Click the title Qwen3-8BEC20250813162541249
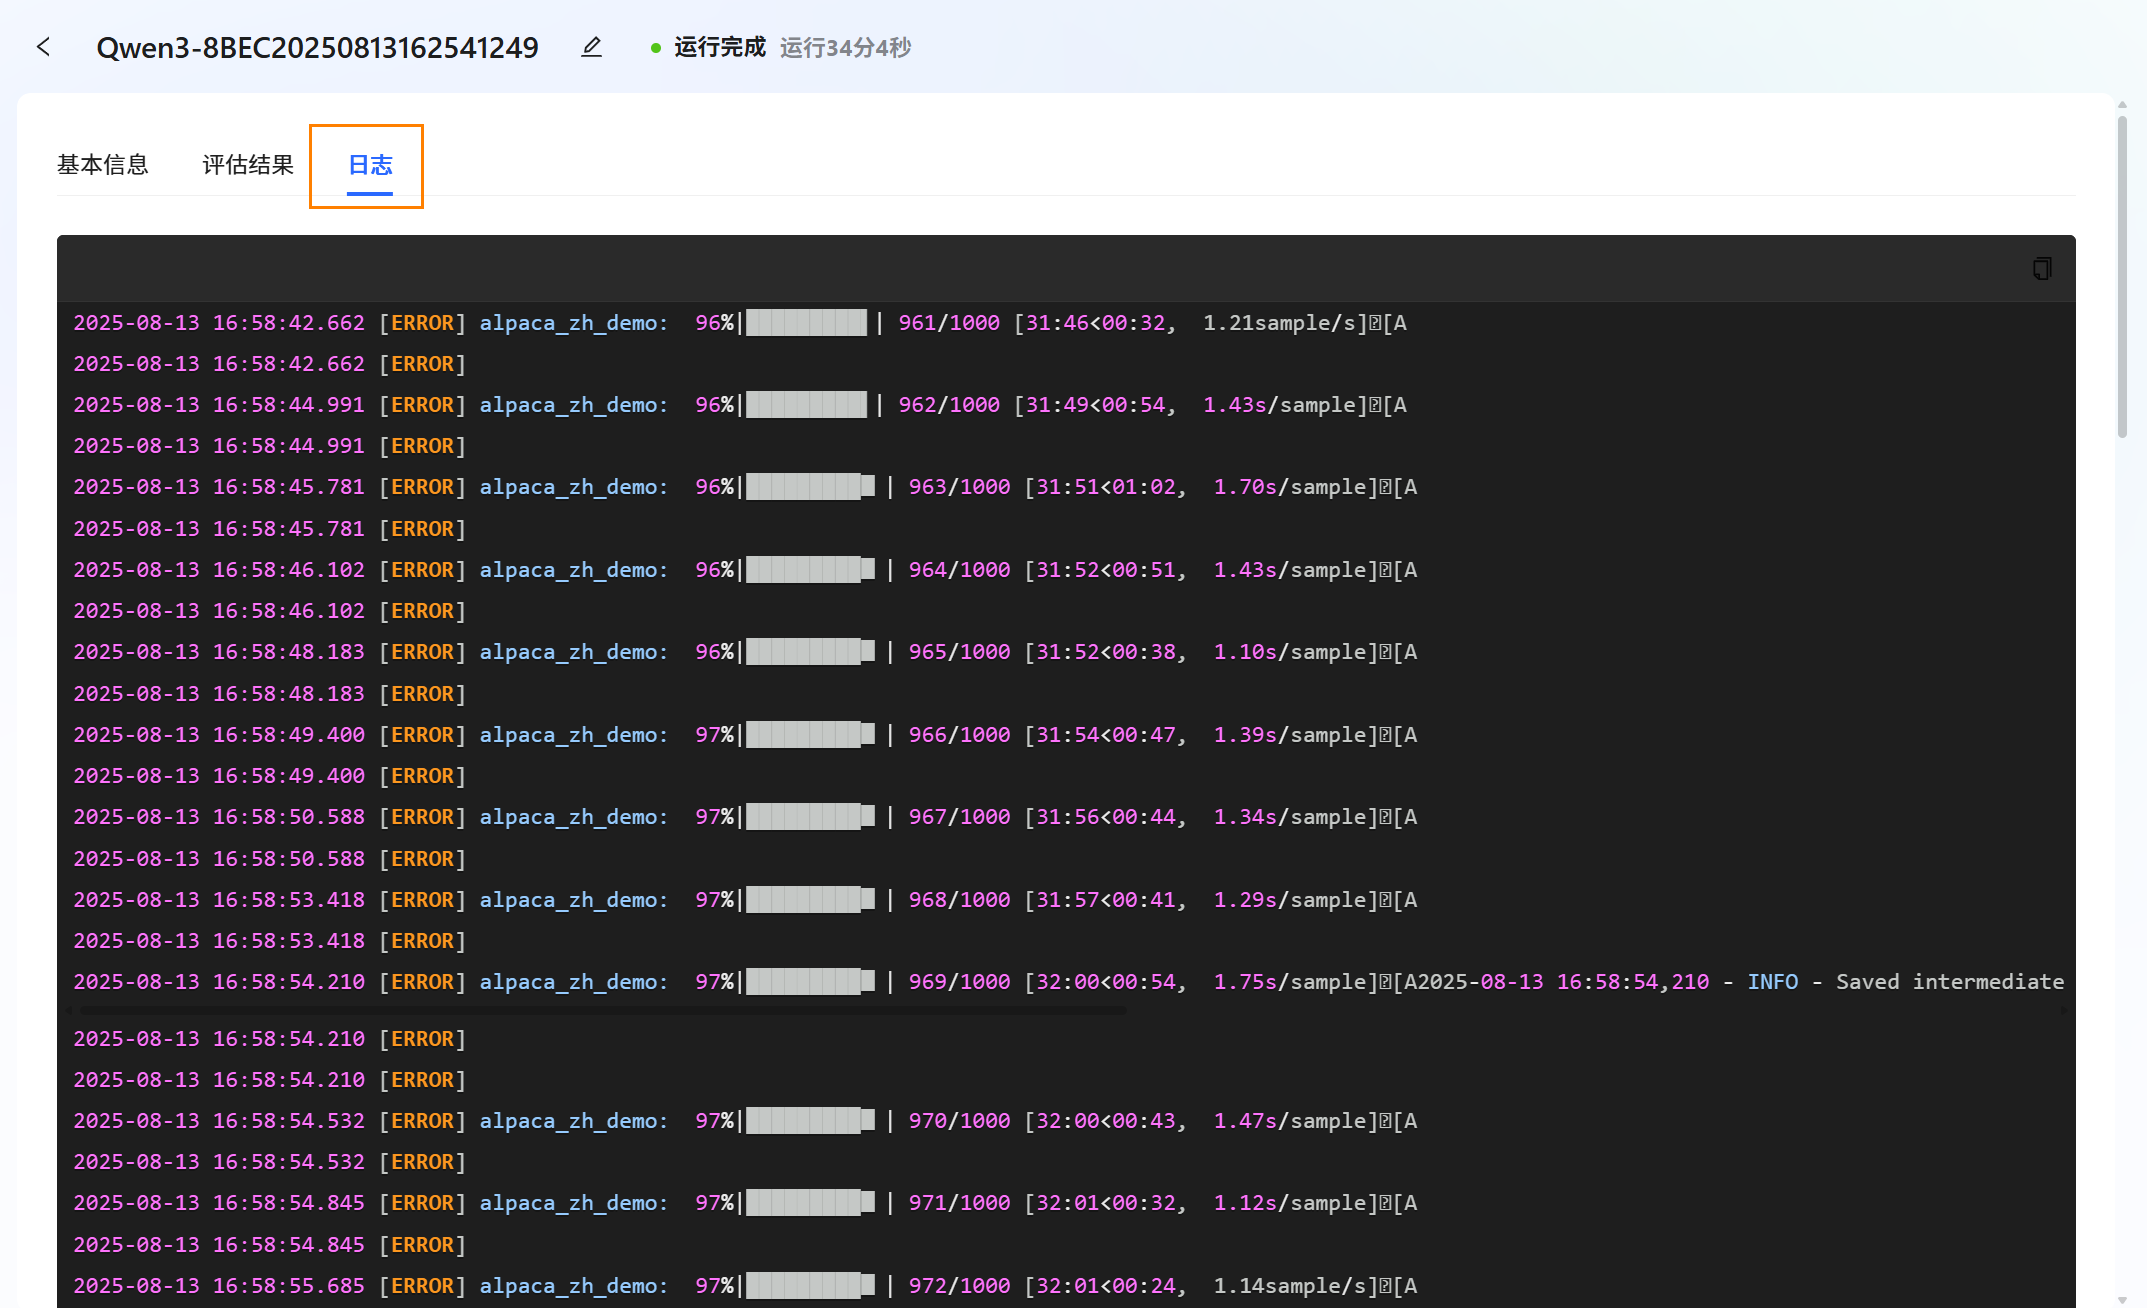2147x1308 pixels. click(317, 47)
